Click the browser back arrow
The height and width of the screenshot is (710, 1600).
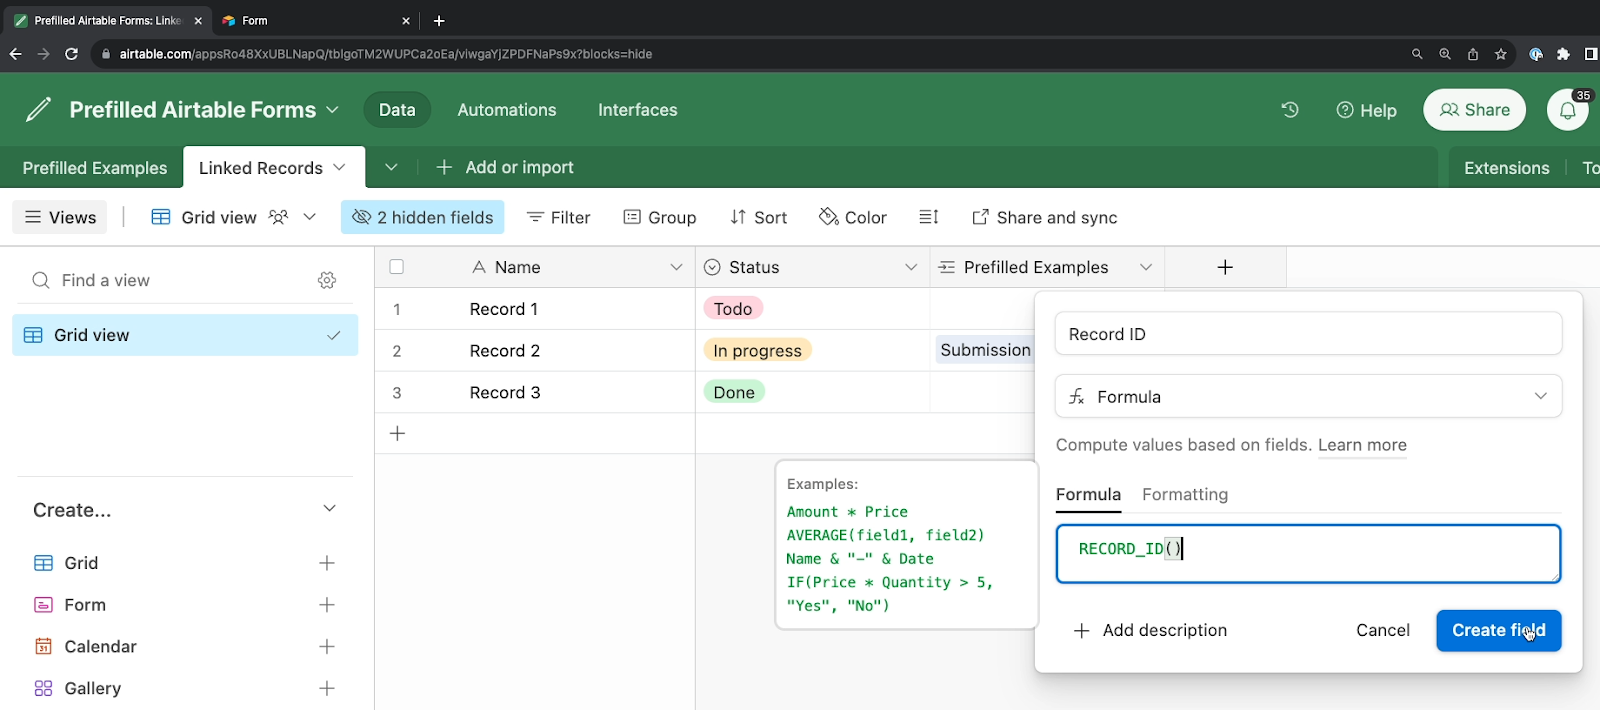coord(15,54)
